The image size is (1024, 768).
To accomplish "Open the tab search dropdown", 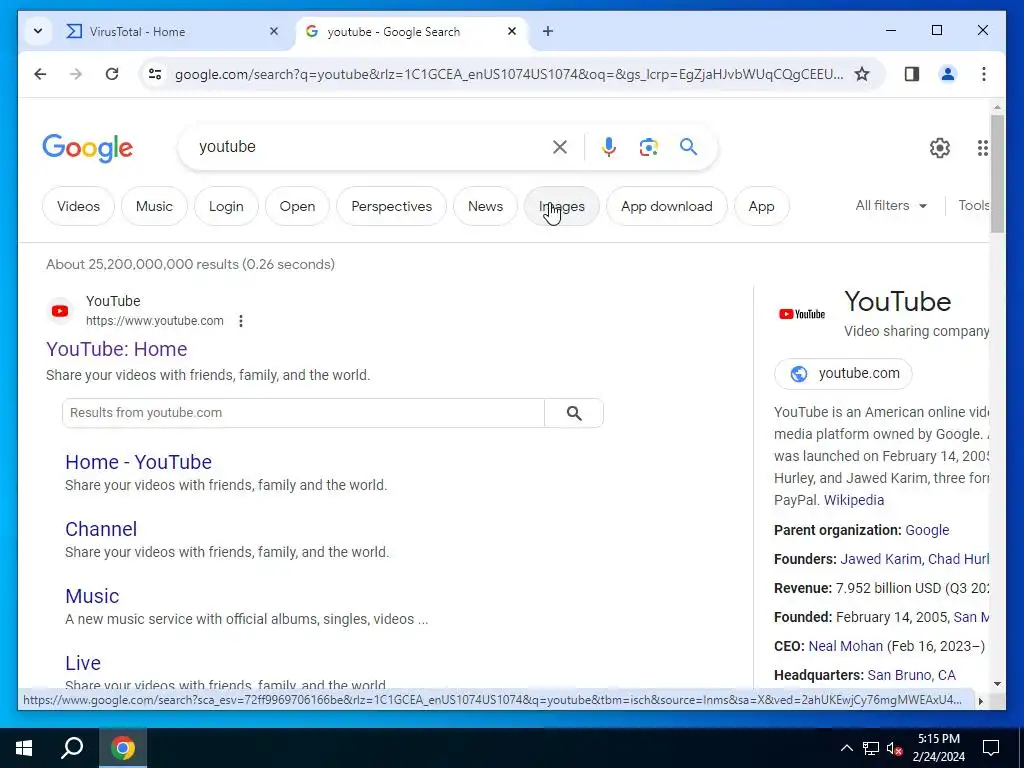I will click(x=38, y=31).
